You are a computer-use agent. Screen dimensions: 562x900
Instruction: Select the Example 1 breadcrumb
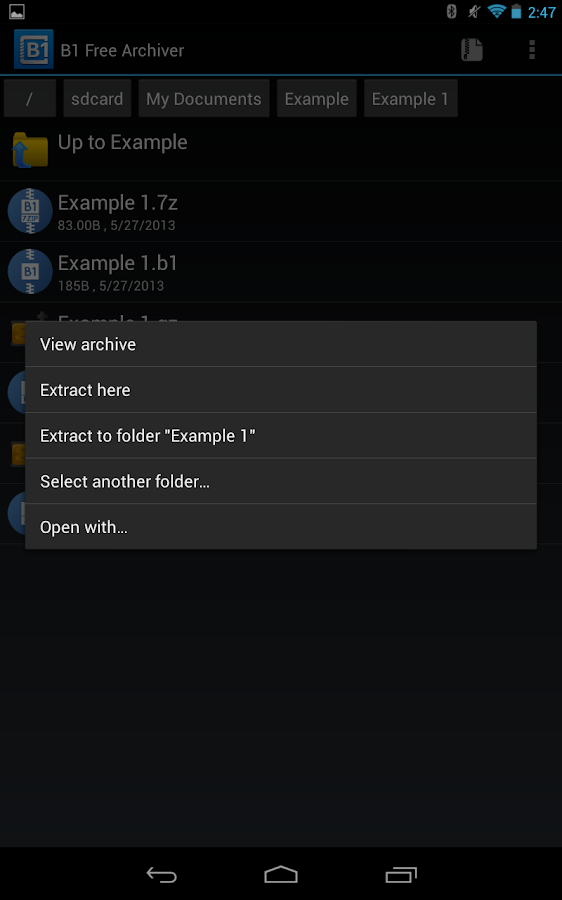coord(410,99)
